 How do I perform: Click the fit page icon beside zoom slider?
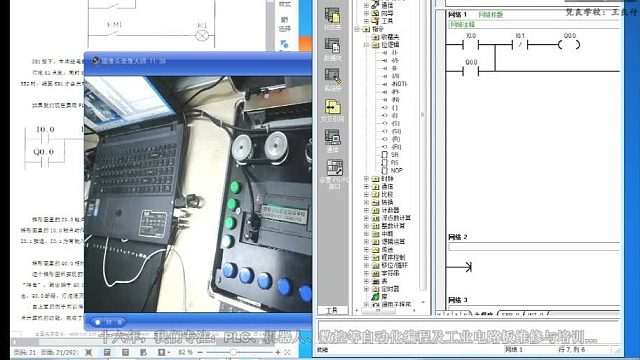(x=287, y=352)
